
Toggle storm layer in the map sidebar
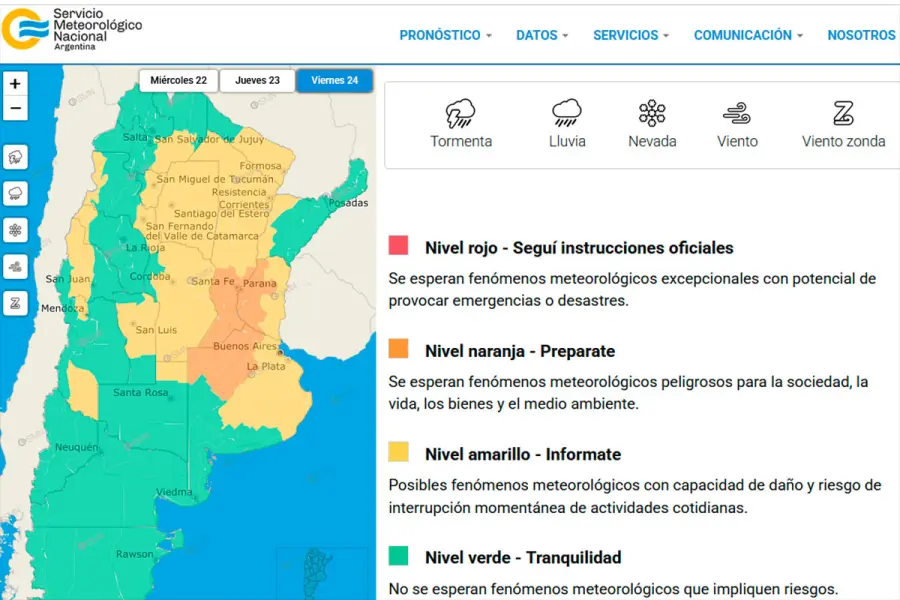click(15, 157)
